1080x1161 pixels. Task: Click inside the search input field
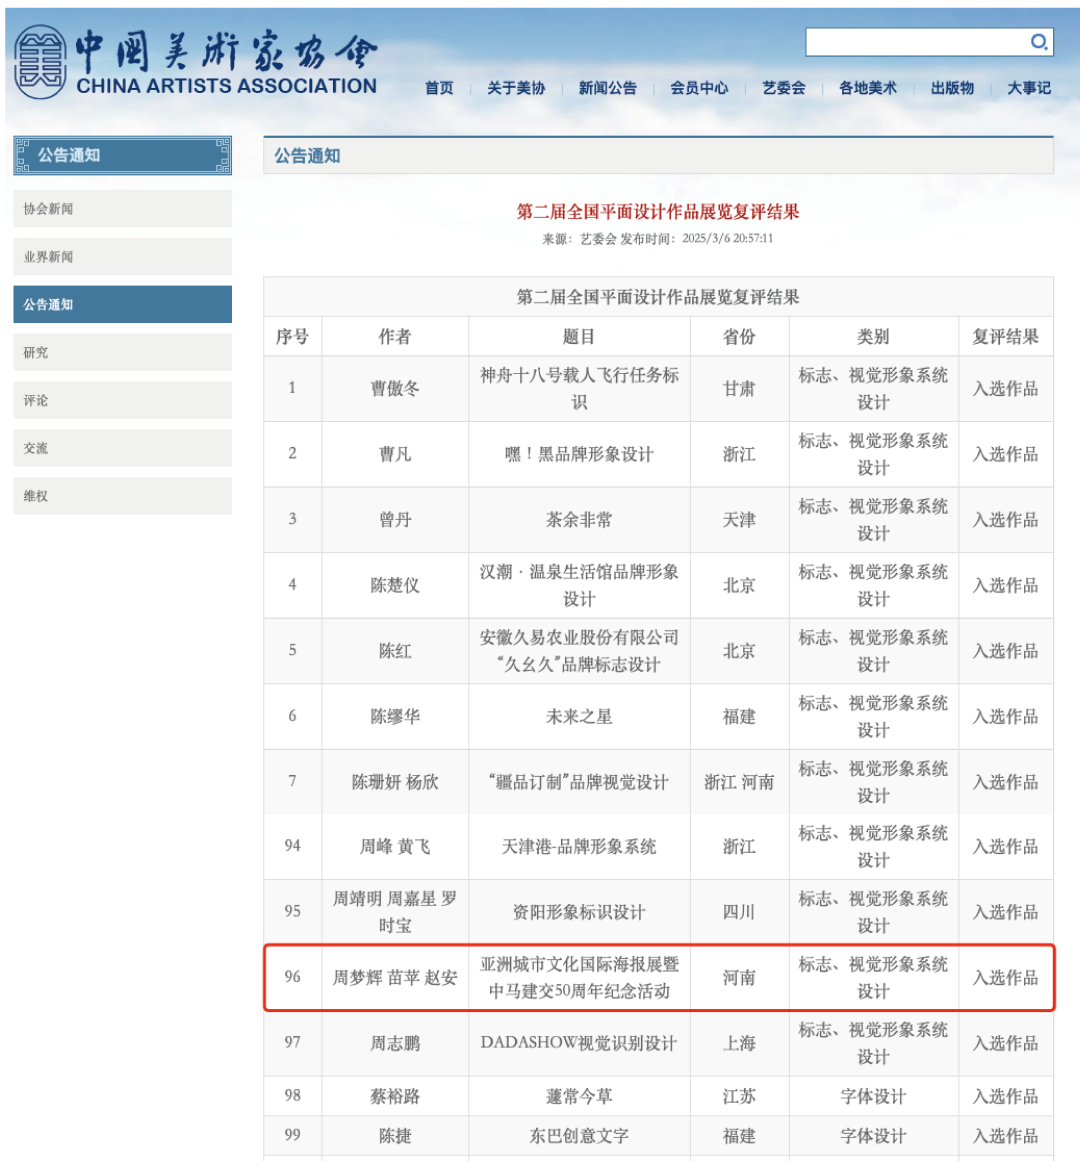pos(915,42)
